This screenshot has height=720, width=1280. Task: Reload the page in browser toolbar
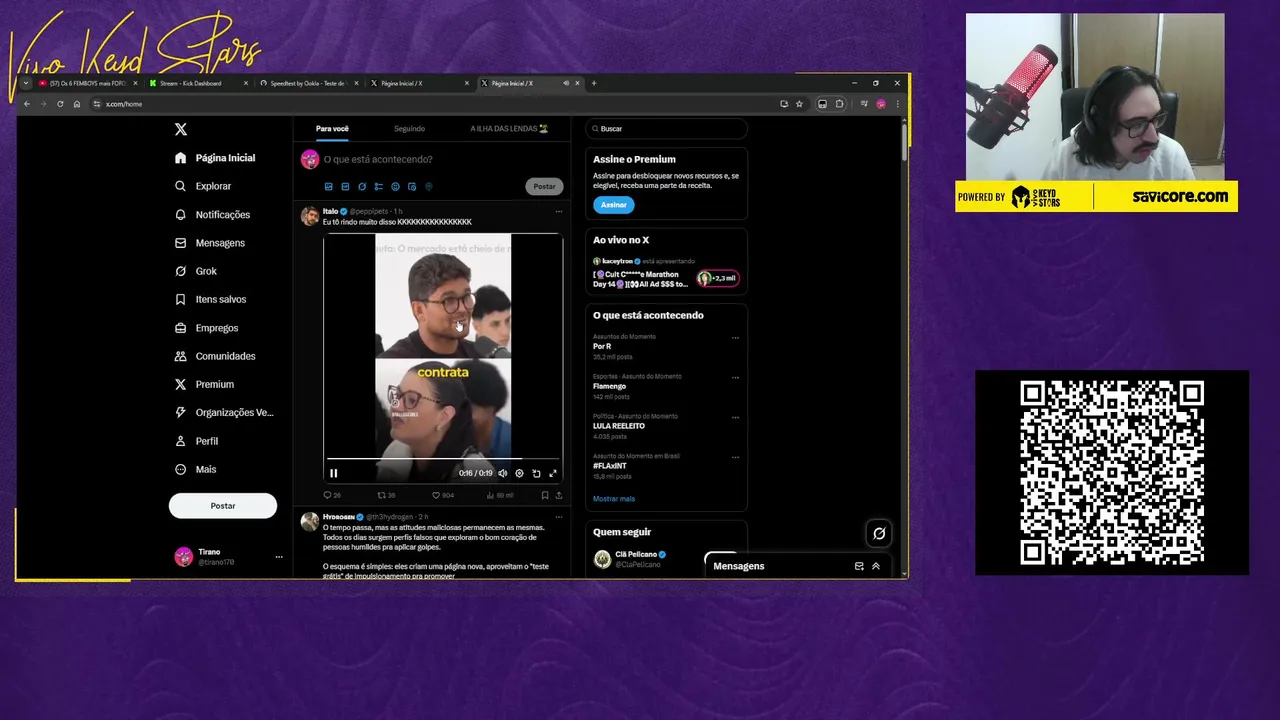click(x=60, y=104)
